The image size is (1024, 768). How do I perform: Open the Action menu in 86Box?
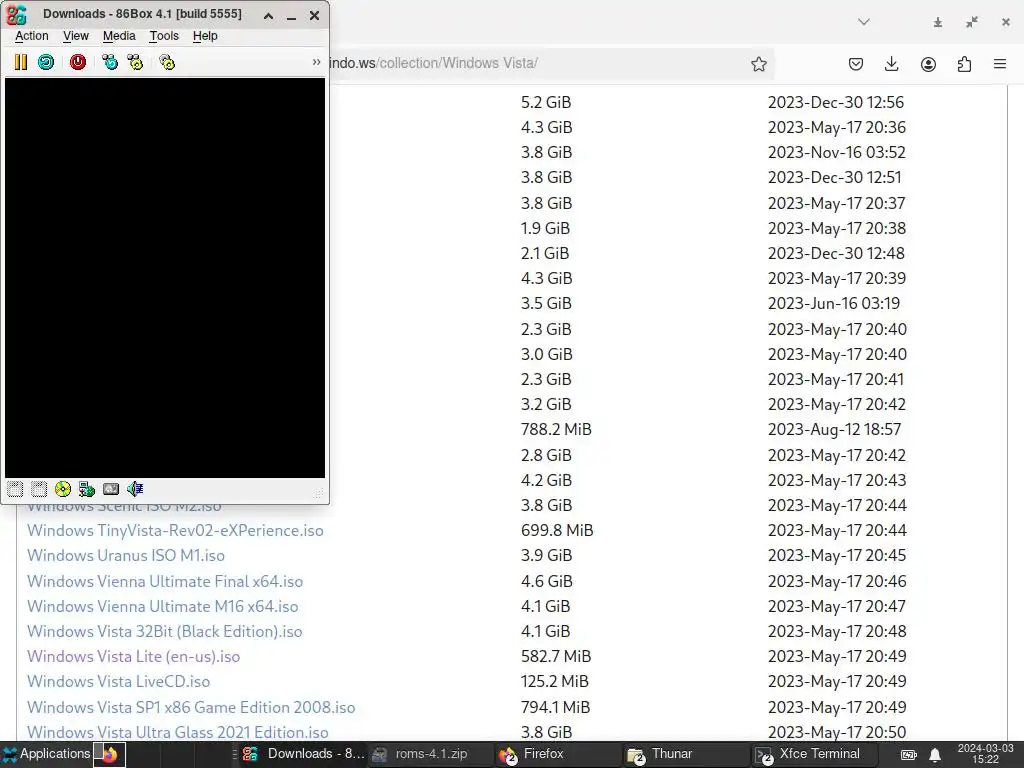coord(31,36)
